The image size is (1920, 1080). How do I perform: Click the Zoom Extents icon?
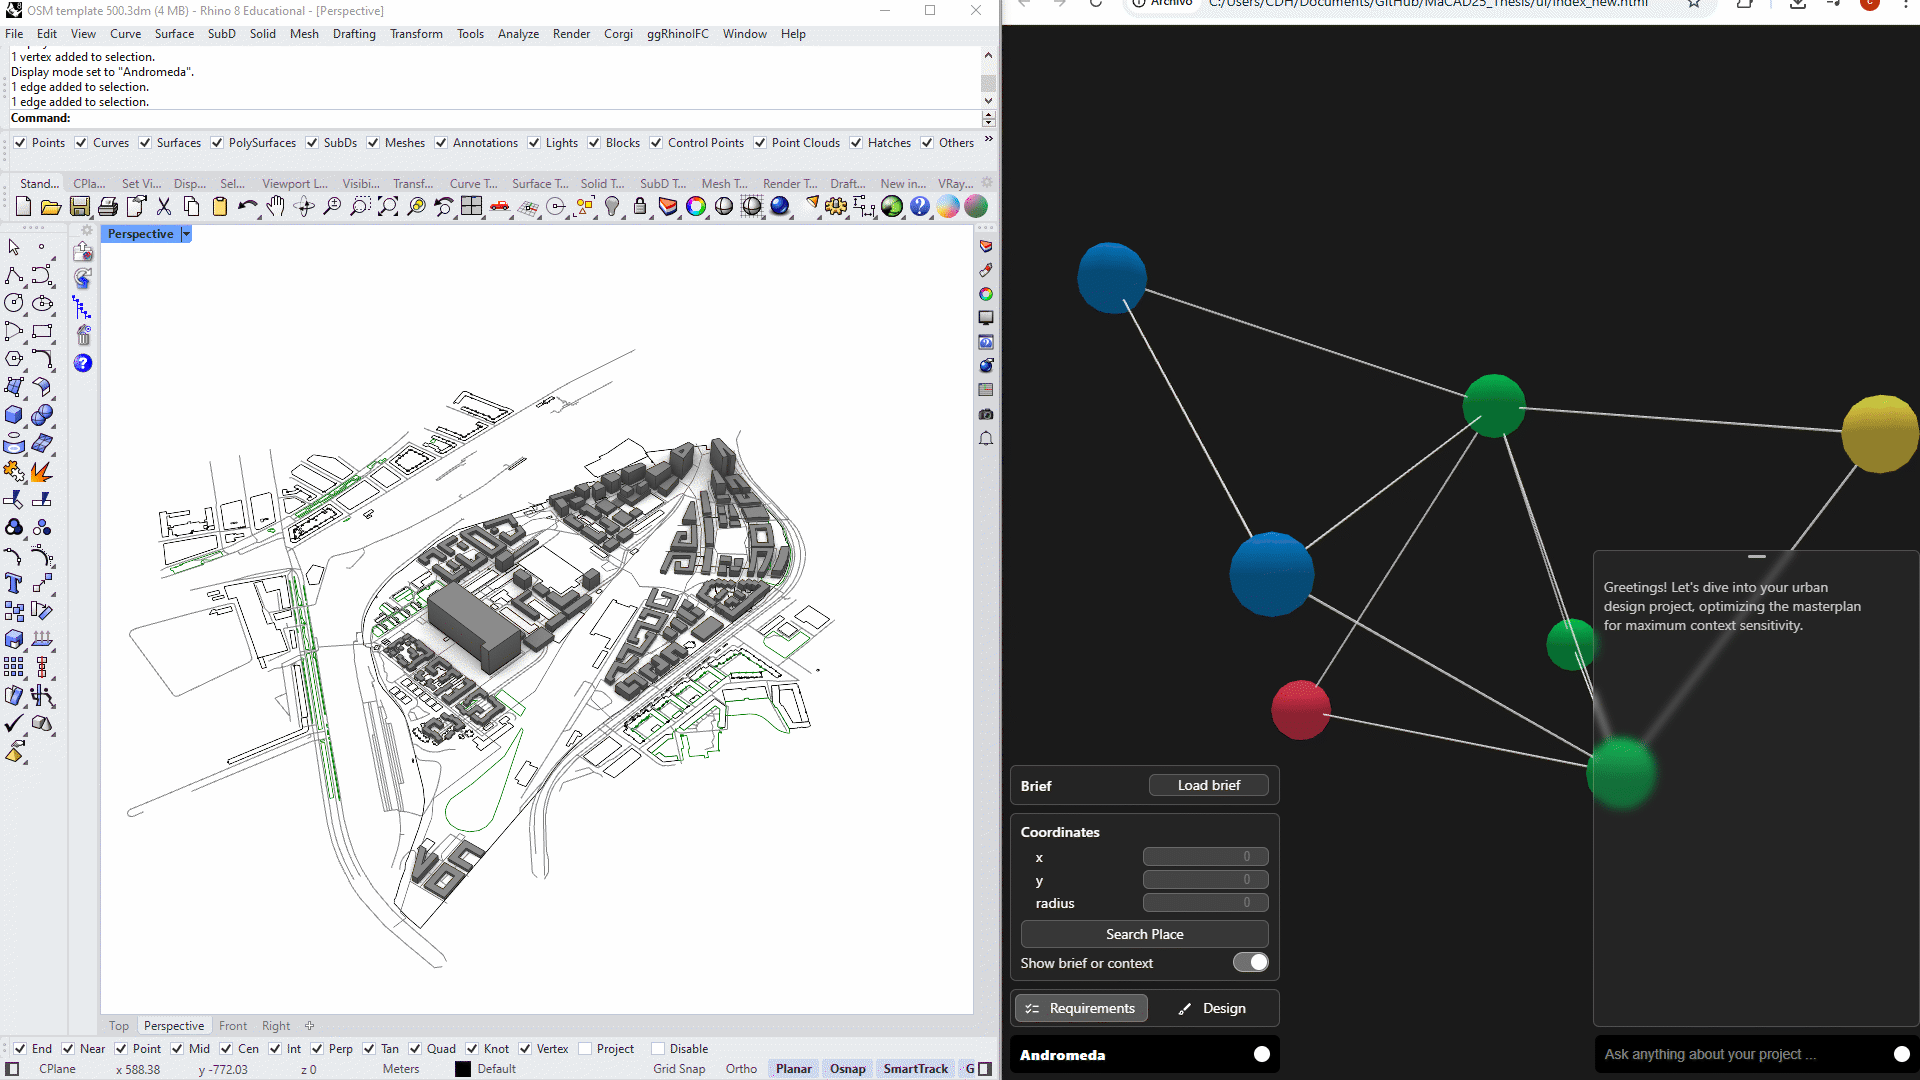coord(388,207)
